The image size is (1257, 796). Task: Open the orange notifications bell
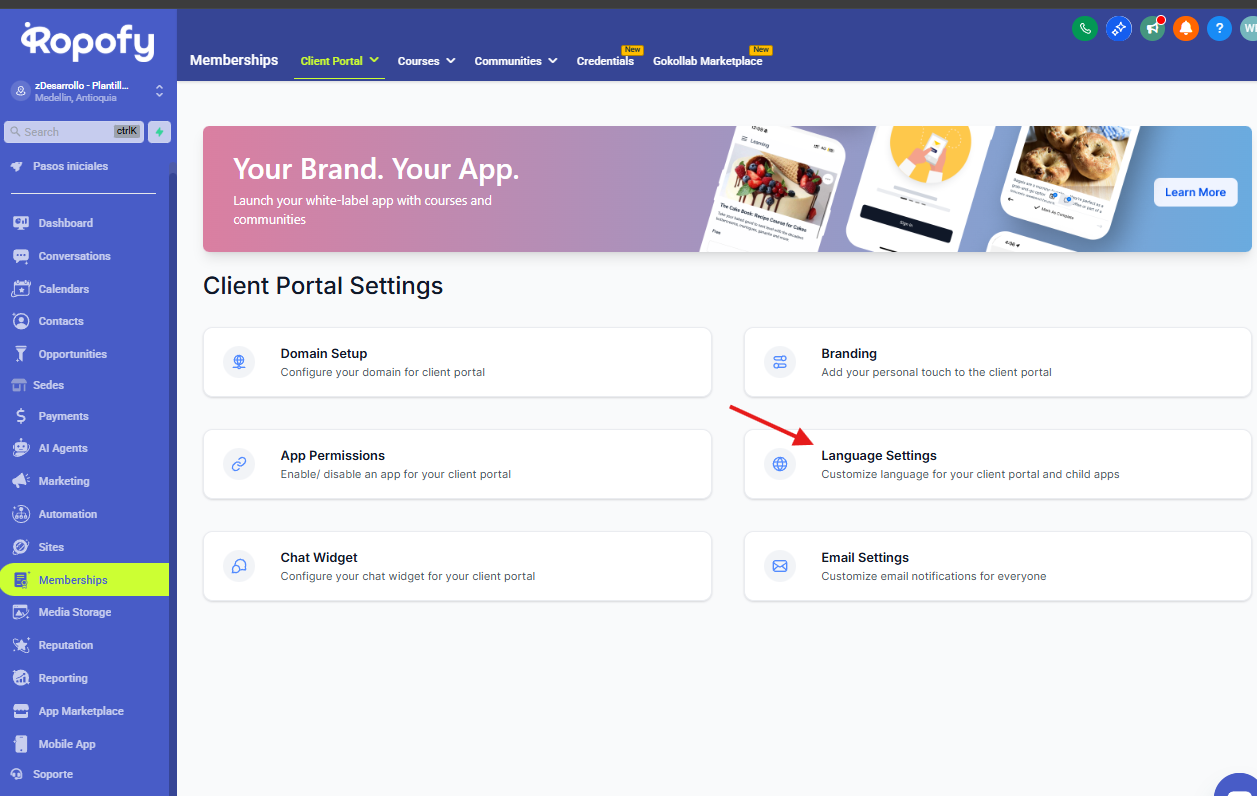(x=1185, y=29)
